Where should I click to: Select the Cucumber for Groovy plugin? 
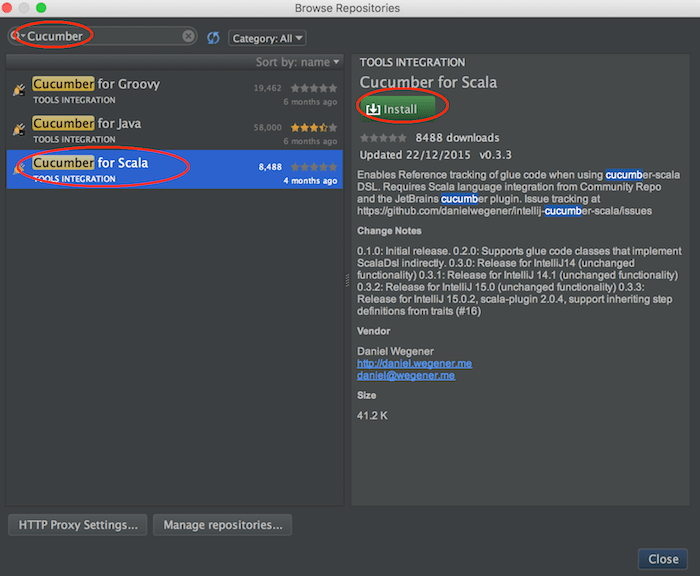click(x=175, y=91)
